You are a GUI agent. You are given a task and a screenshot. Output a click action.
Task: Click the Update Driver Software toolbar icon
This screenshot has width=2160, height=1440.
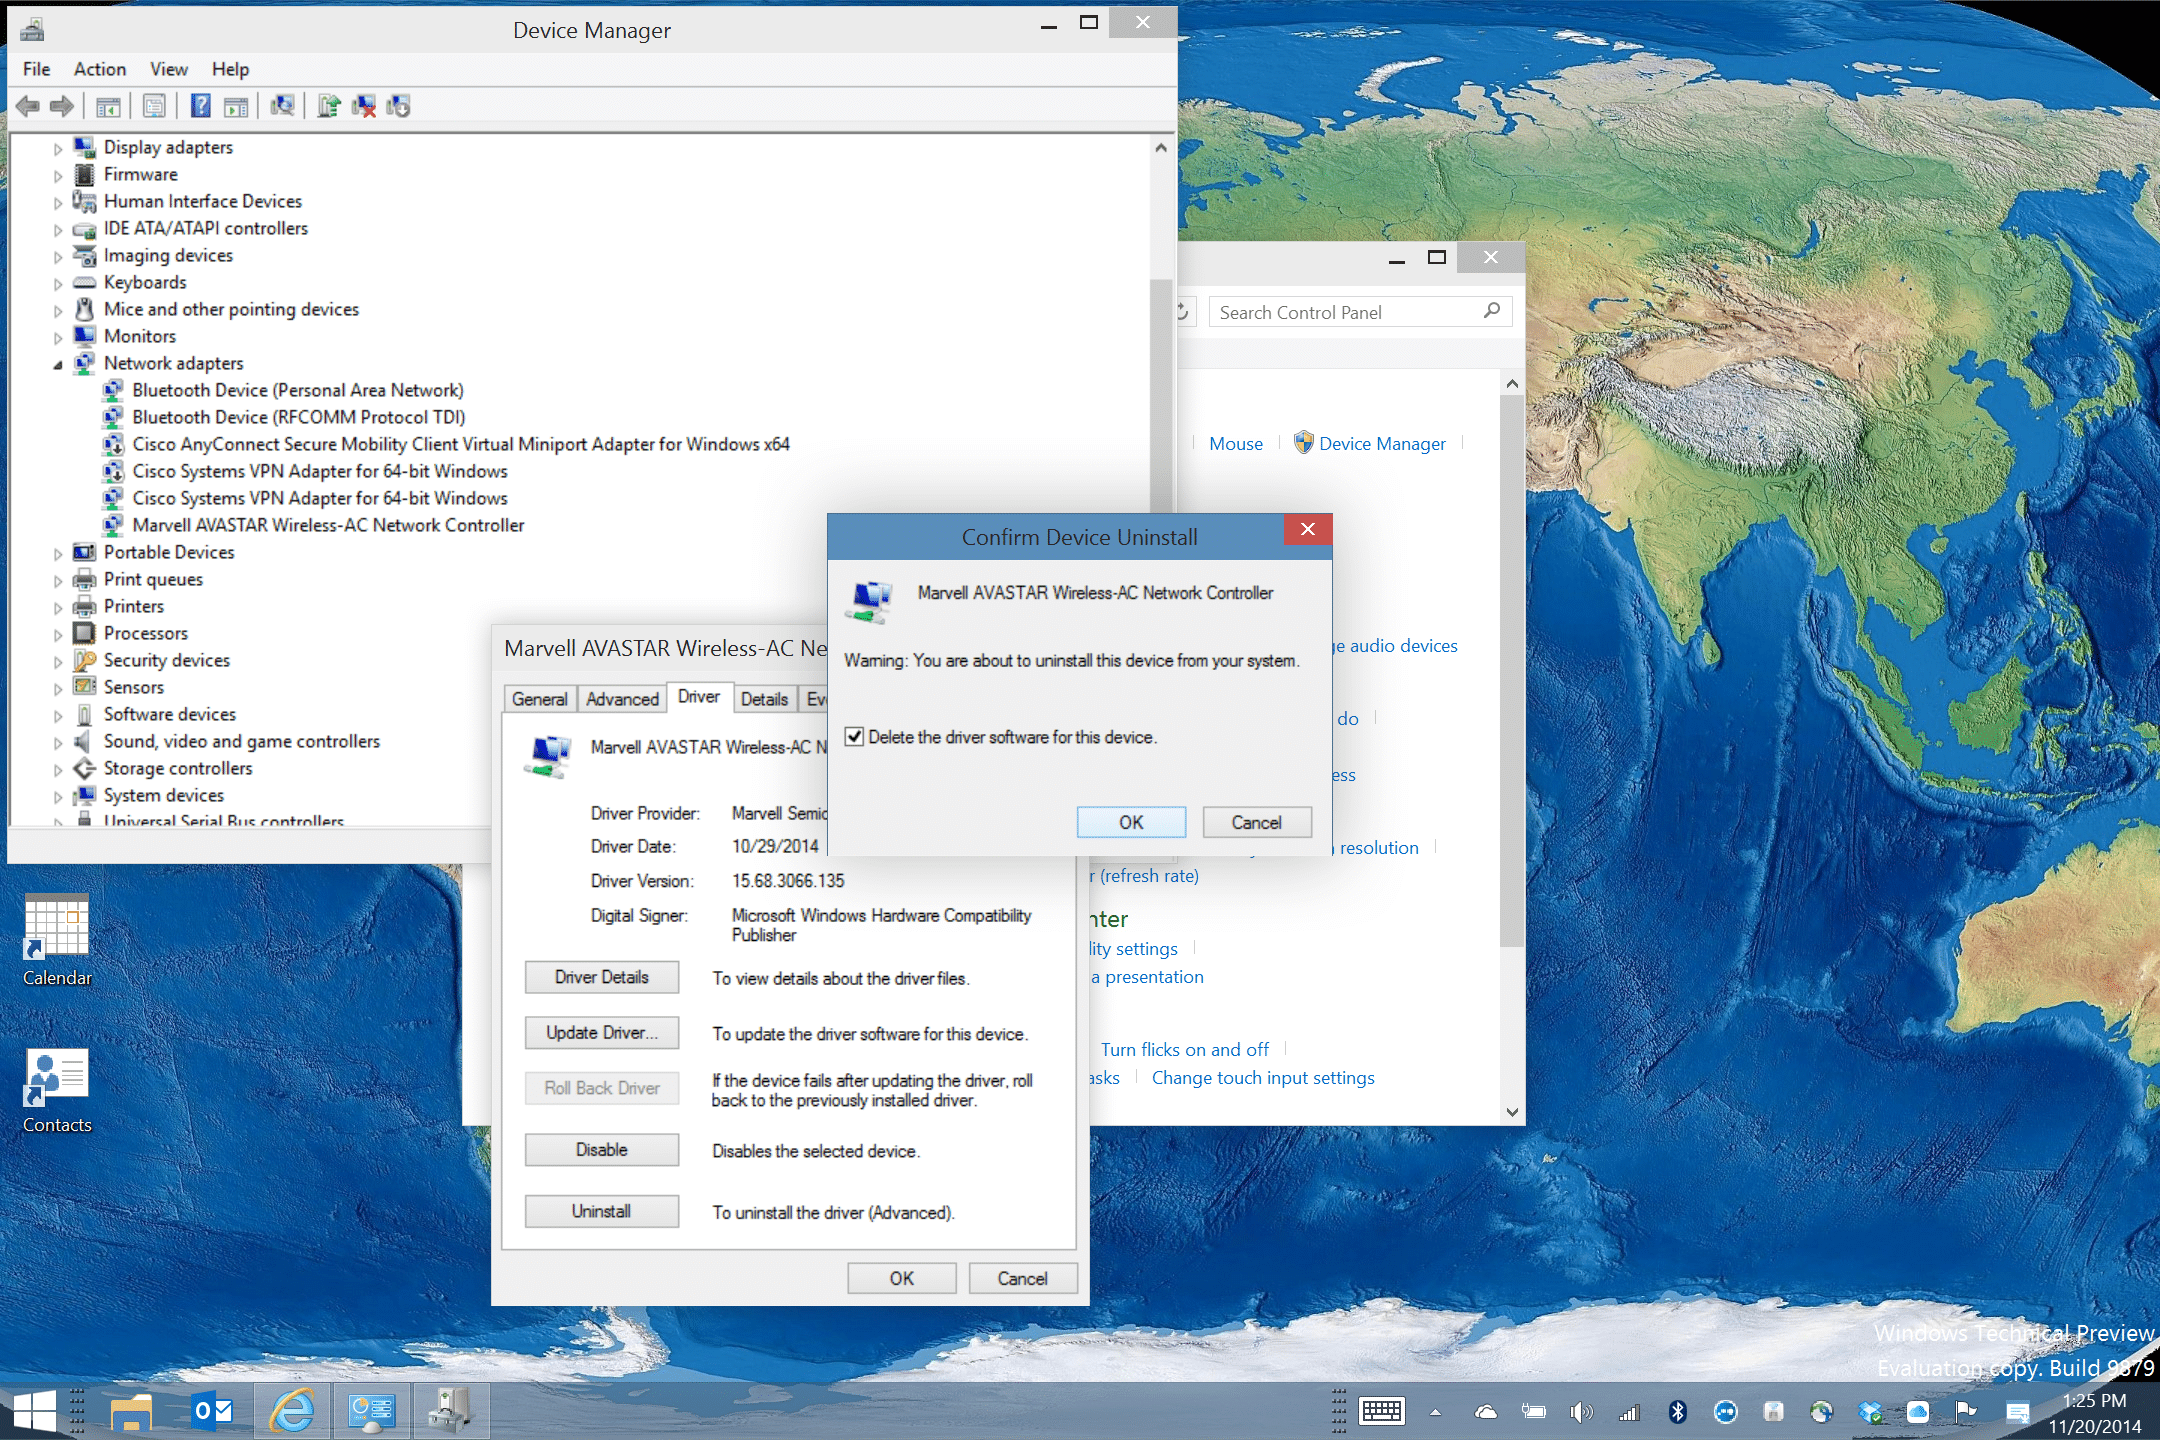tap(329, 106)
